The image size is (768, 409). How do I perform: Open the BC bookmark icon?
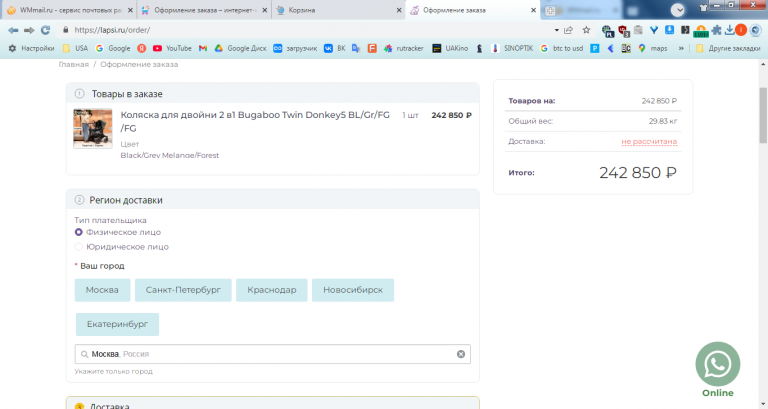pyautogui.click(x=626, y=48)
